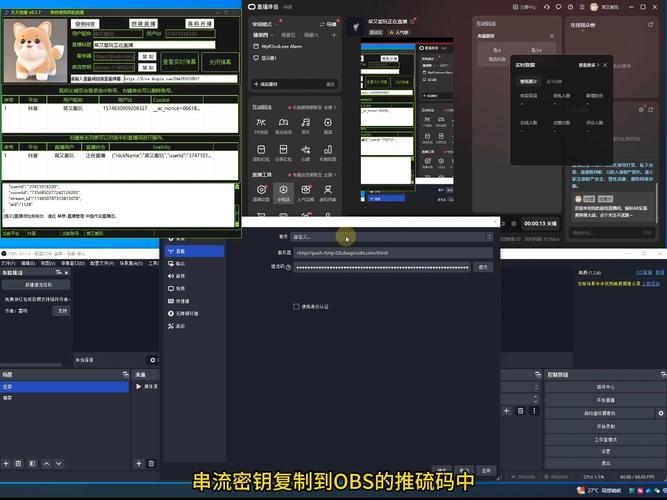Click the 小风车 tool icon

[283, 190]
